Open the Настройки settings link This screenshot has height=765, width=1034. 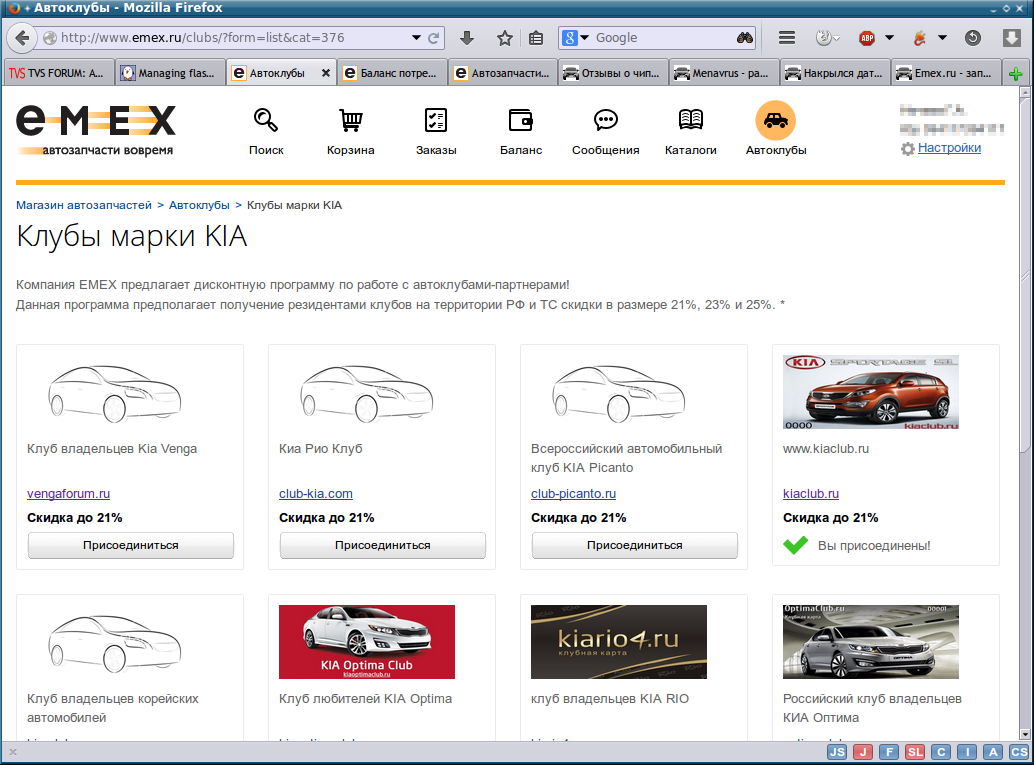[x=949, y=148]
